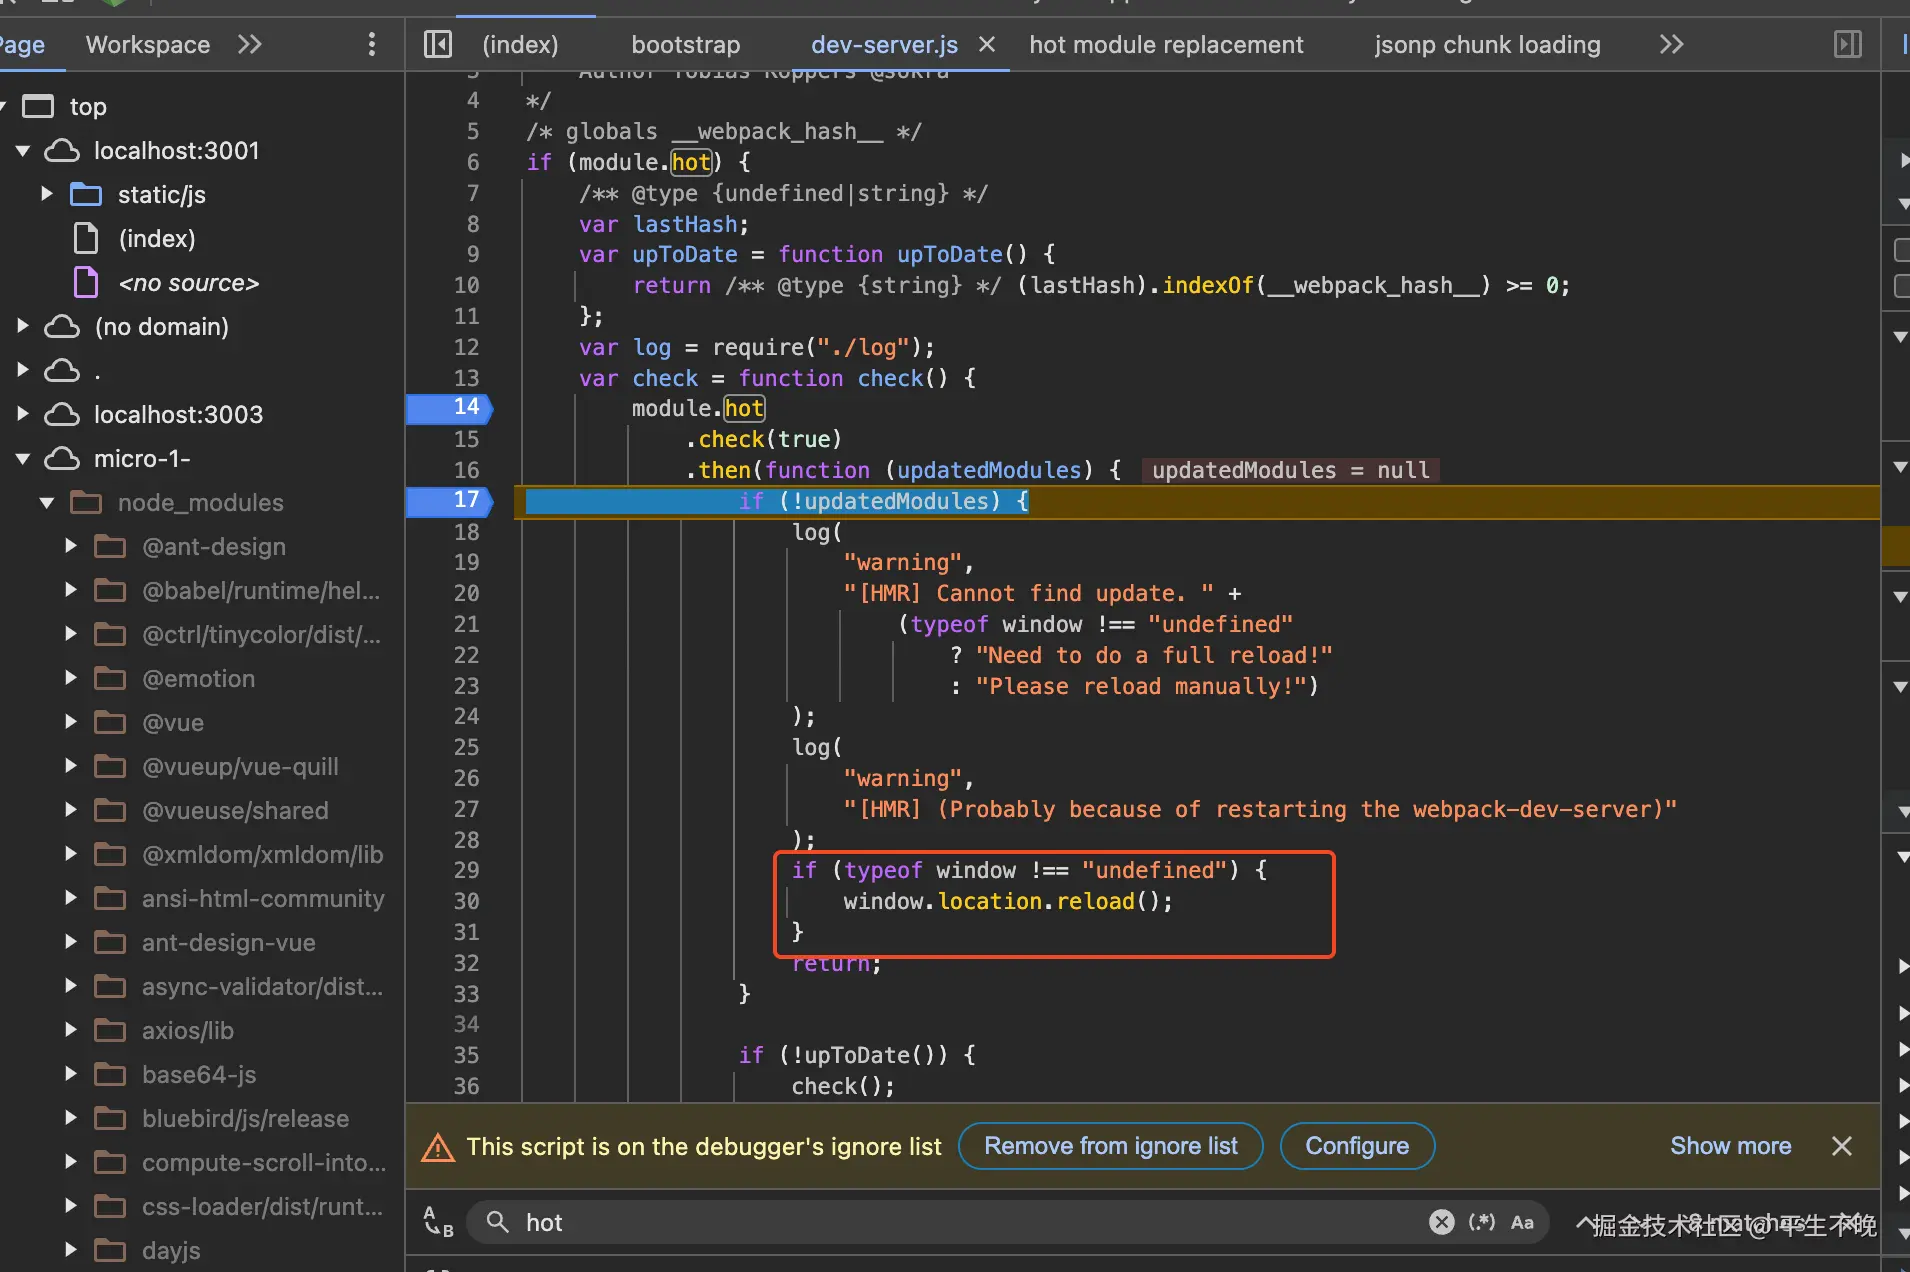Toggle the replace mode icon
Screen dimensions: 1910x1272
438,1222
